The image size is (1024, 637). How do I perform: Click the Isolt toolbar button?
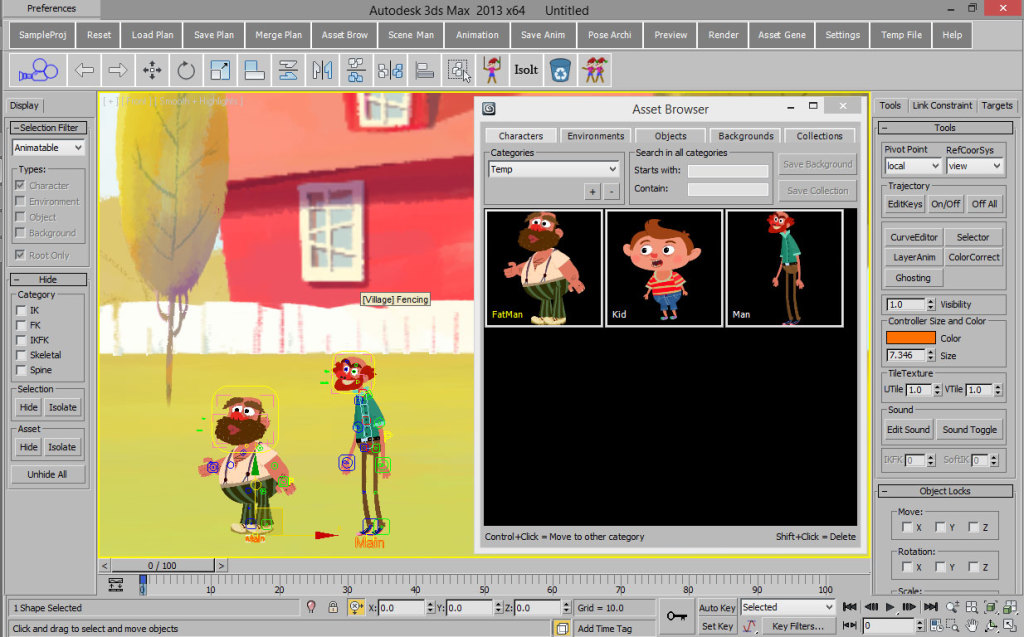tap(526, 70)
